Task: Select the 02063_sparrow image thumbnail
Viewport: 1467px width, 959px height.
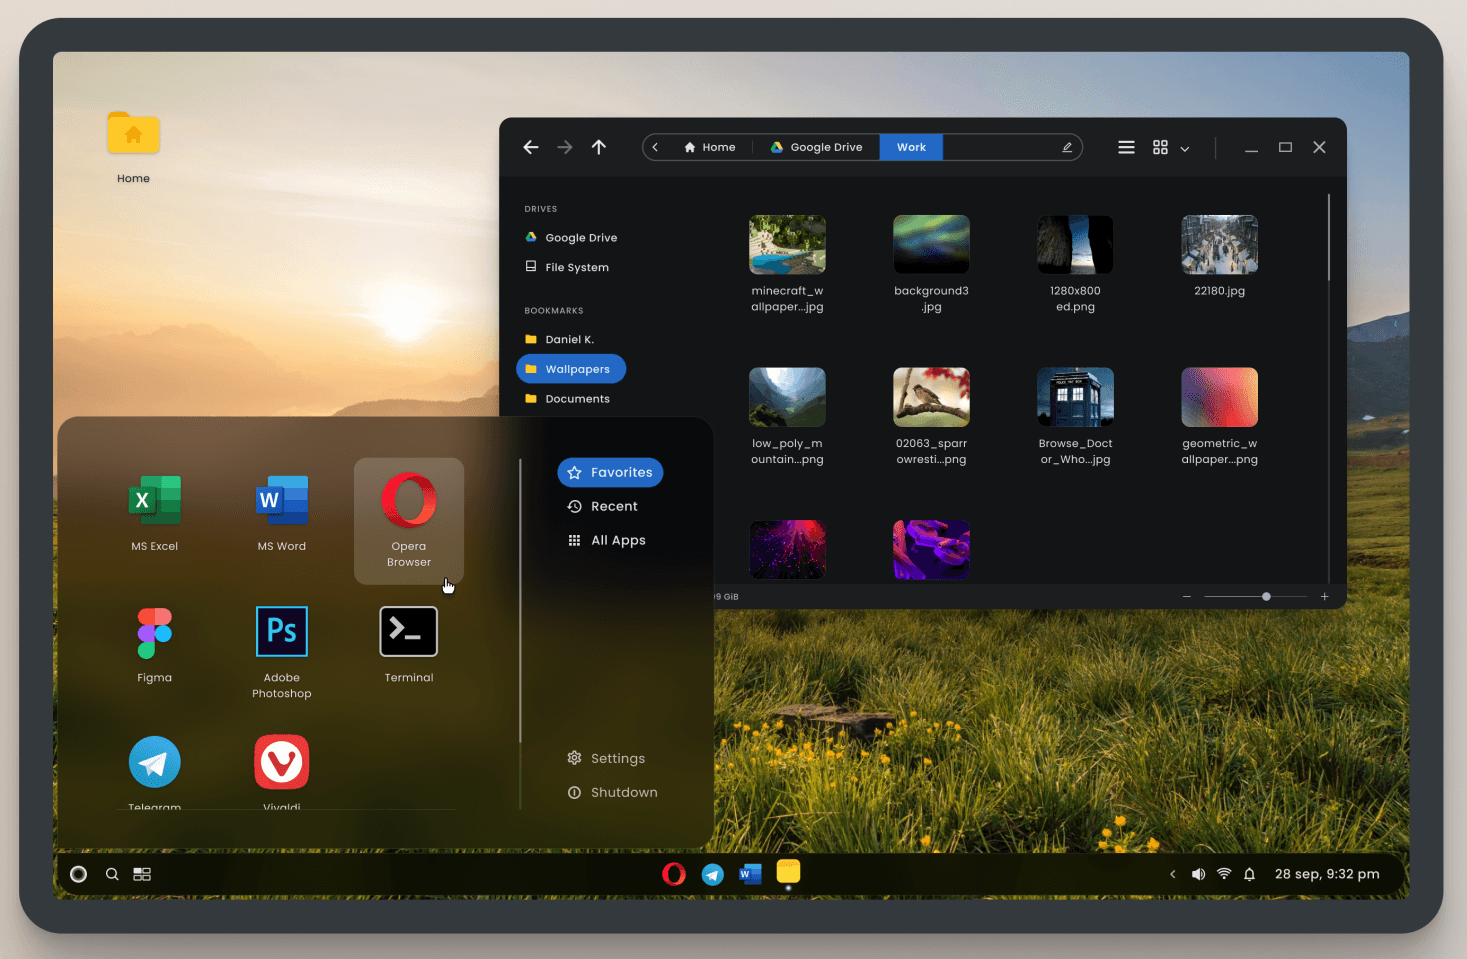Action: 931,397
